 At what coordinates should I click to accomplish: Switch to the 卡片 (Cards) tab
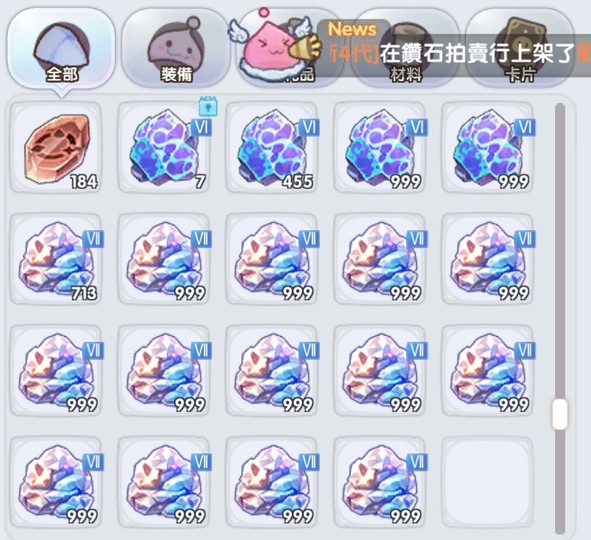point(520,48)
